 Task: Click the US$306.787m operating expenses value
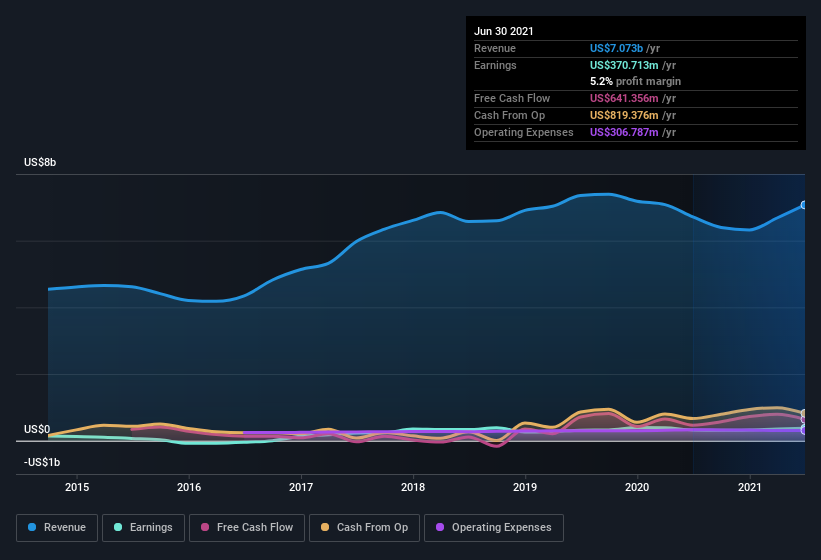point(624,132)
